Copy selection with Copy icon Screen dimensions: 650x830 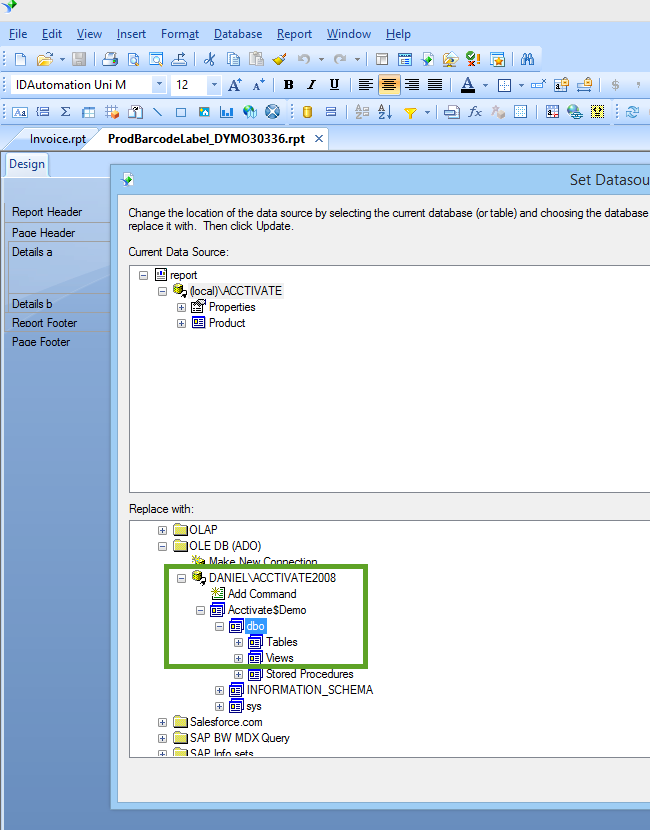233,59
